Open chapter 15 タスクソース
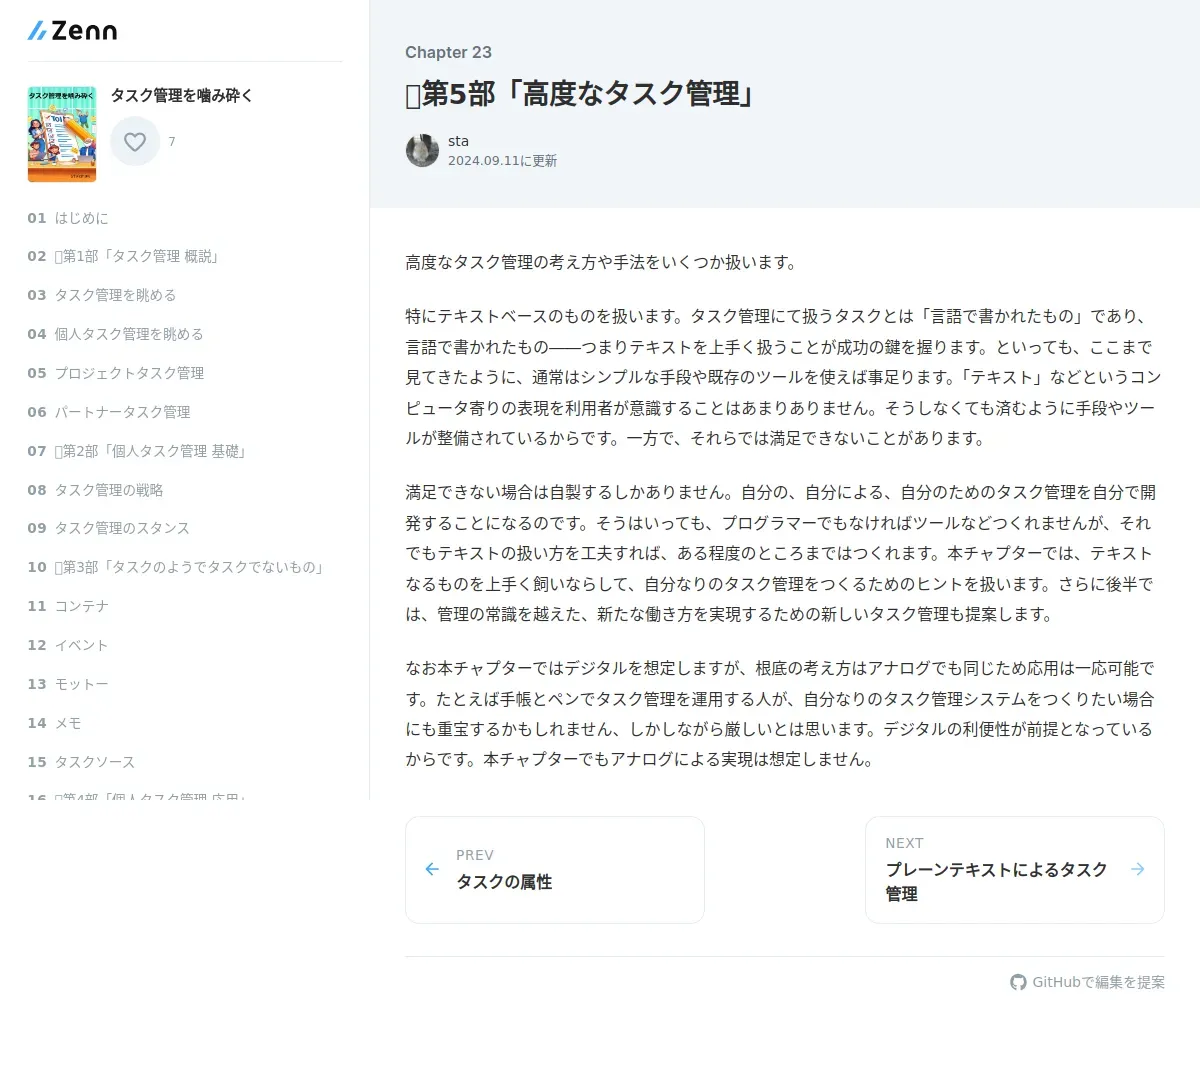This screenshot has width=1200, height=1082. 82,762
